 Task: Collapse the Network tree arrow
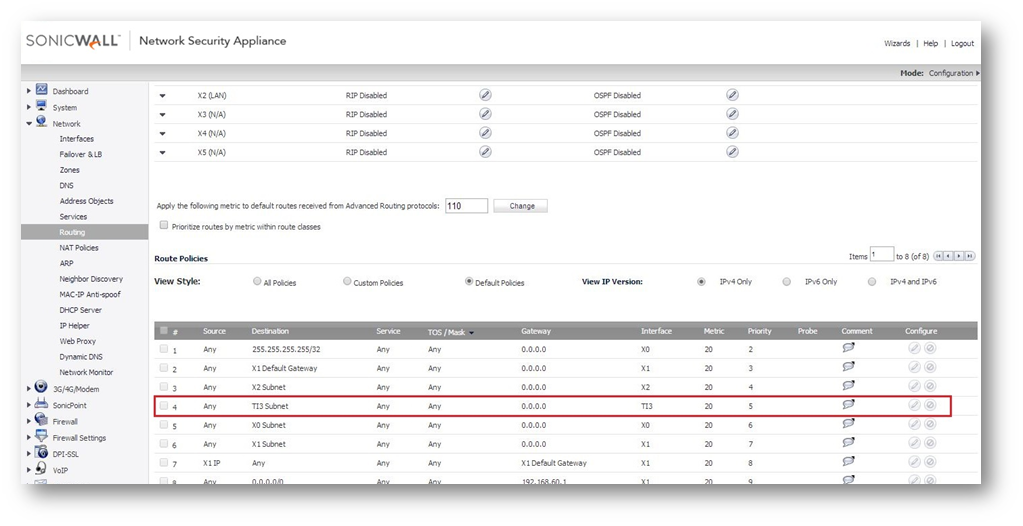pos(29,123)
